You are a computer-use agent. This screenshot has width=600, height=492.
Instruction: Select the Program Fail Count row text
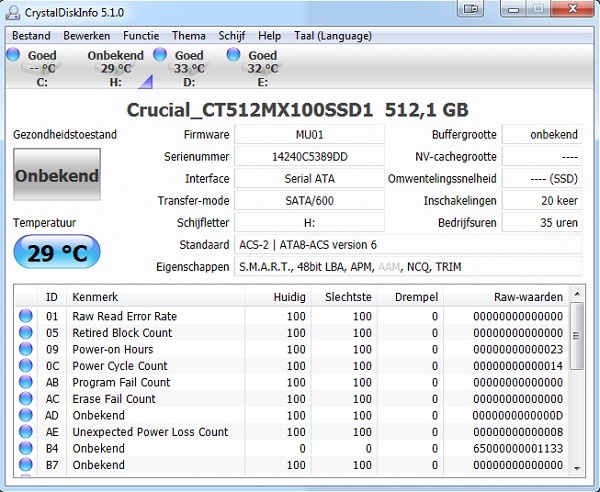[121, 382]
